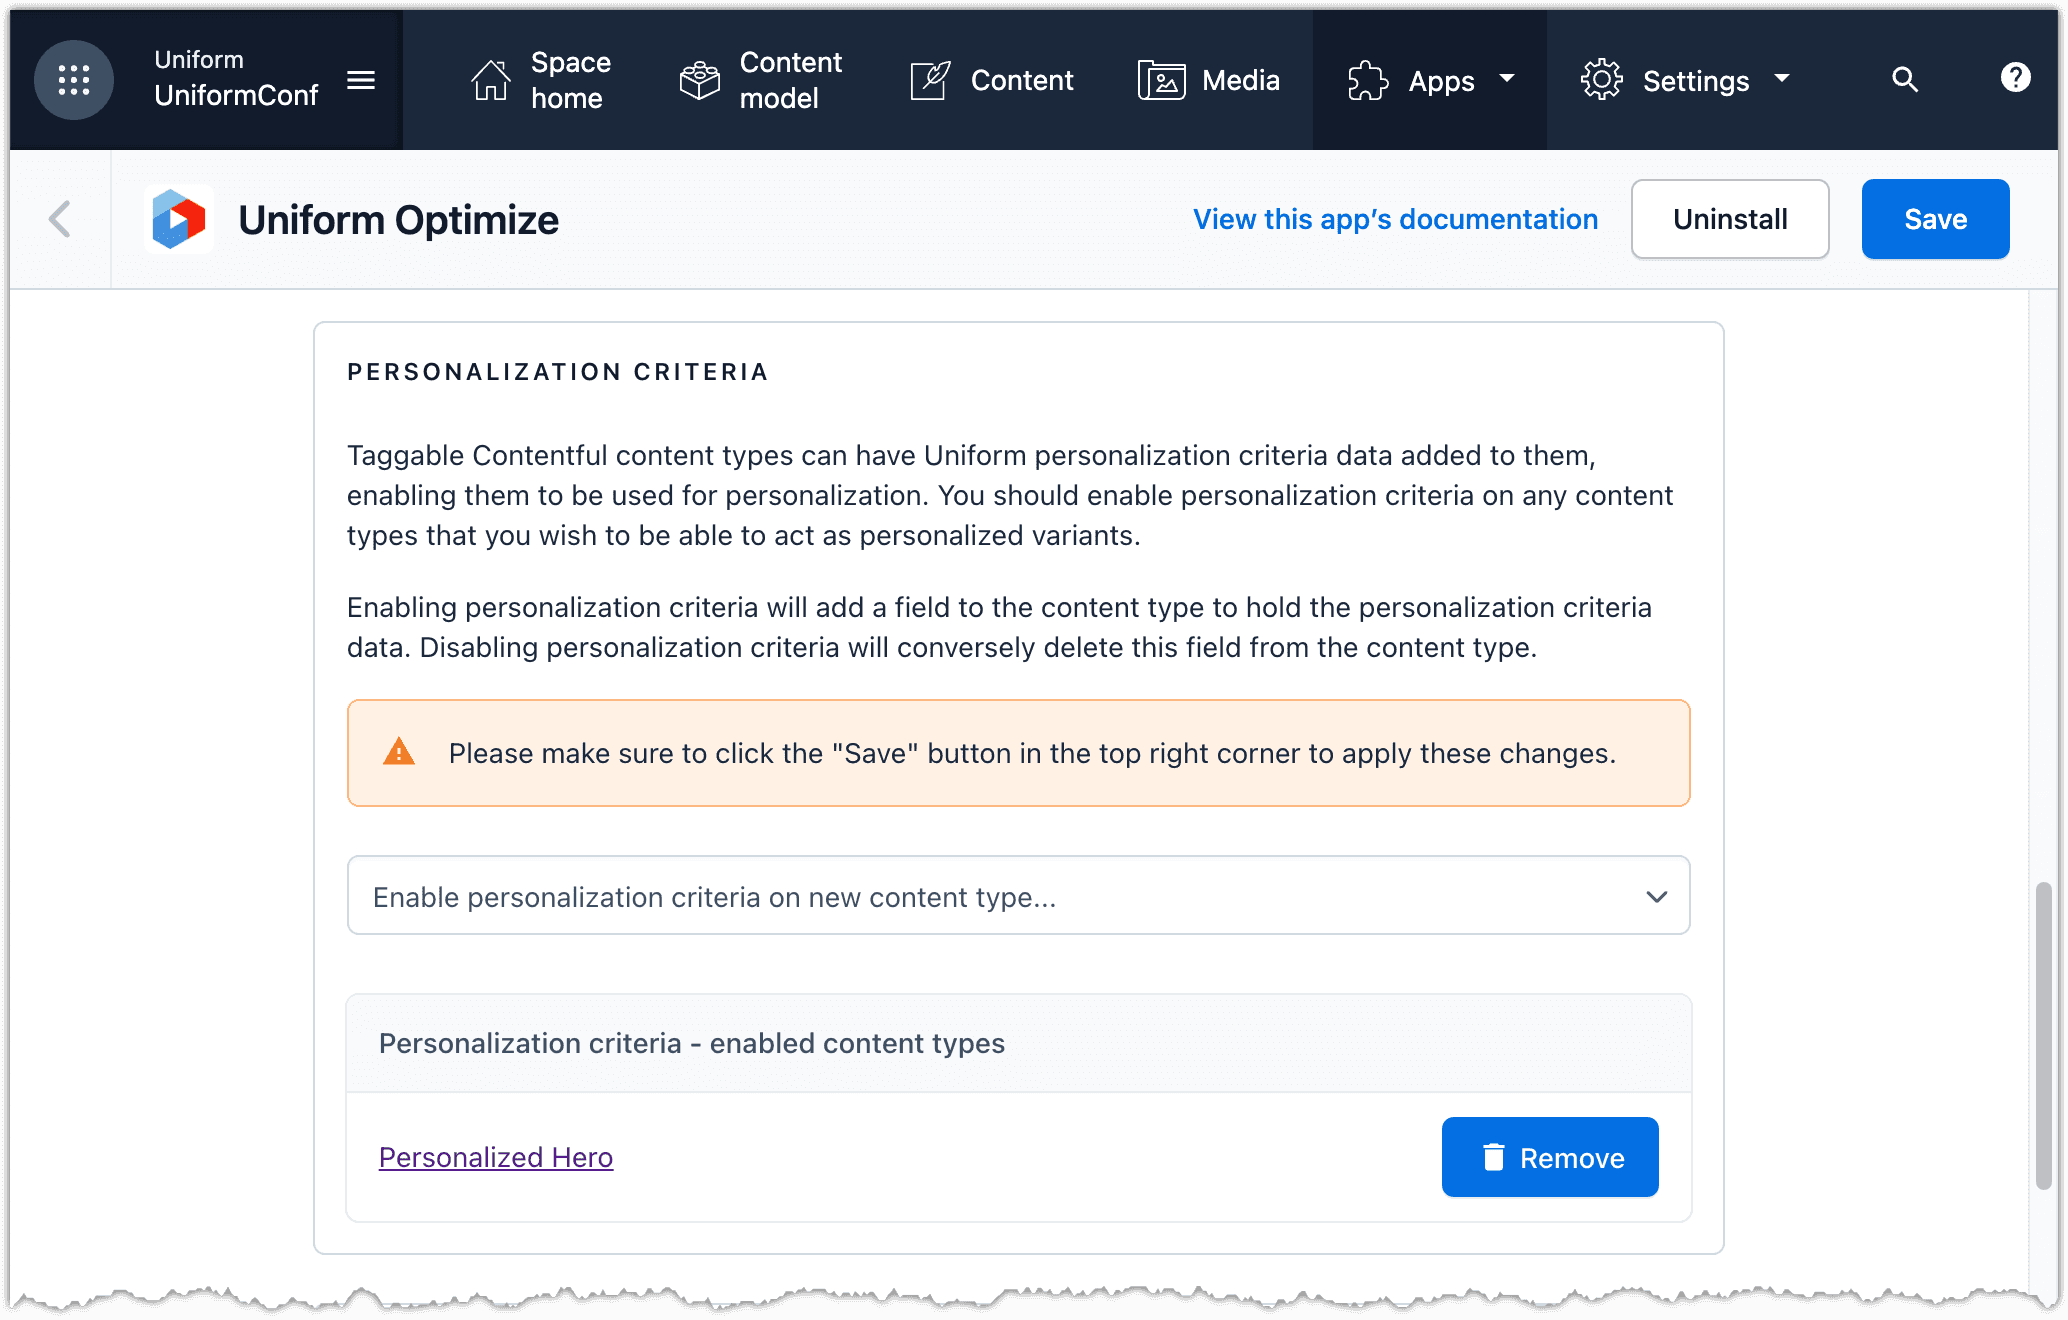The width and height of the screenshot is (2068, 1320).
Task: Click the search magnifier icon
Action: (1905, 80)
